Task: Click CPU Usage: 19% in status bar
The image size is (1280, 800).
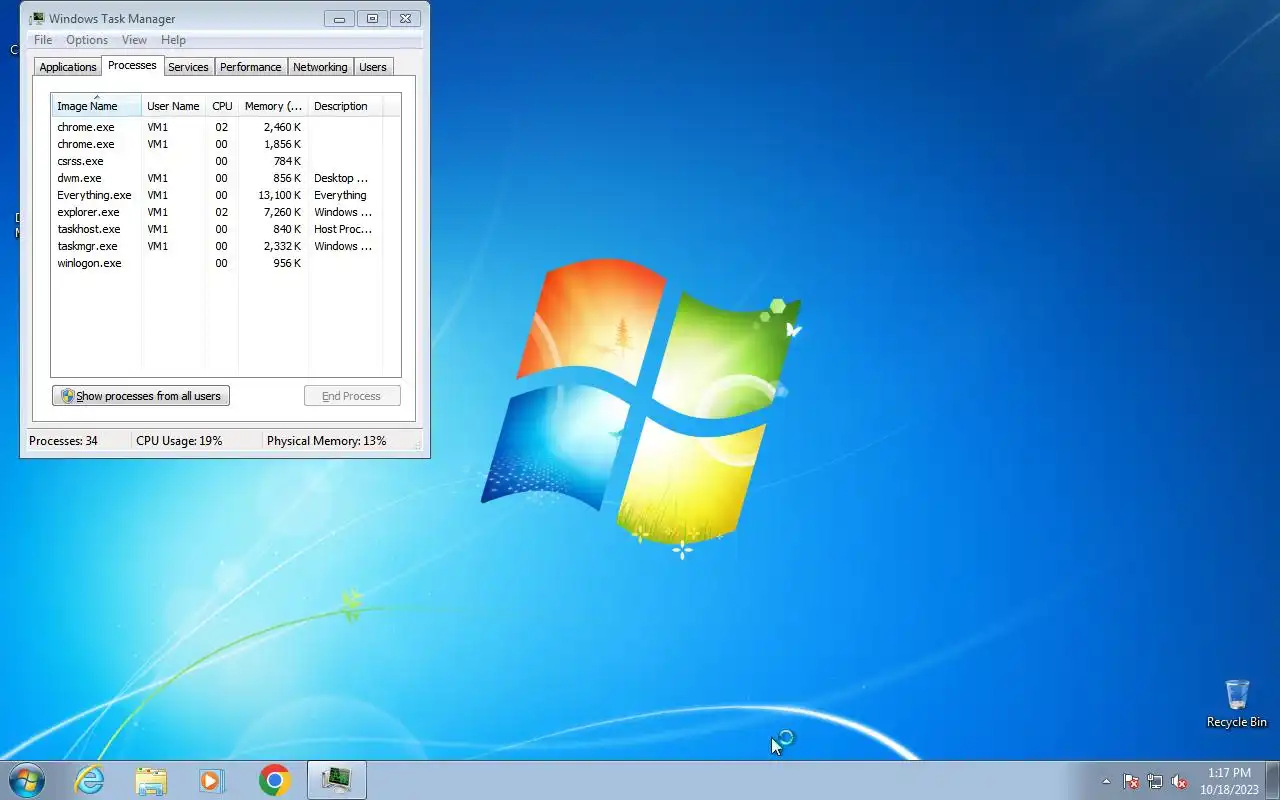Action: [179, 441]
